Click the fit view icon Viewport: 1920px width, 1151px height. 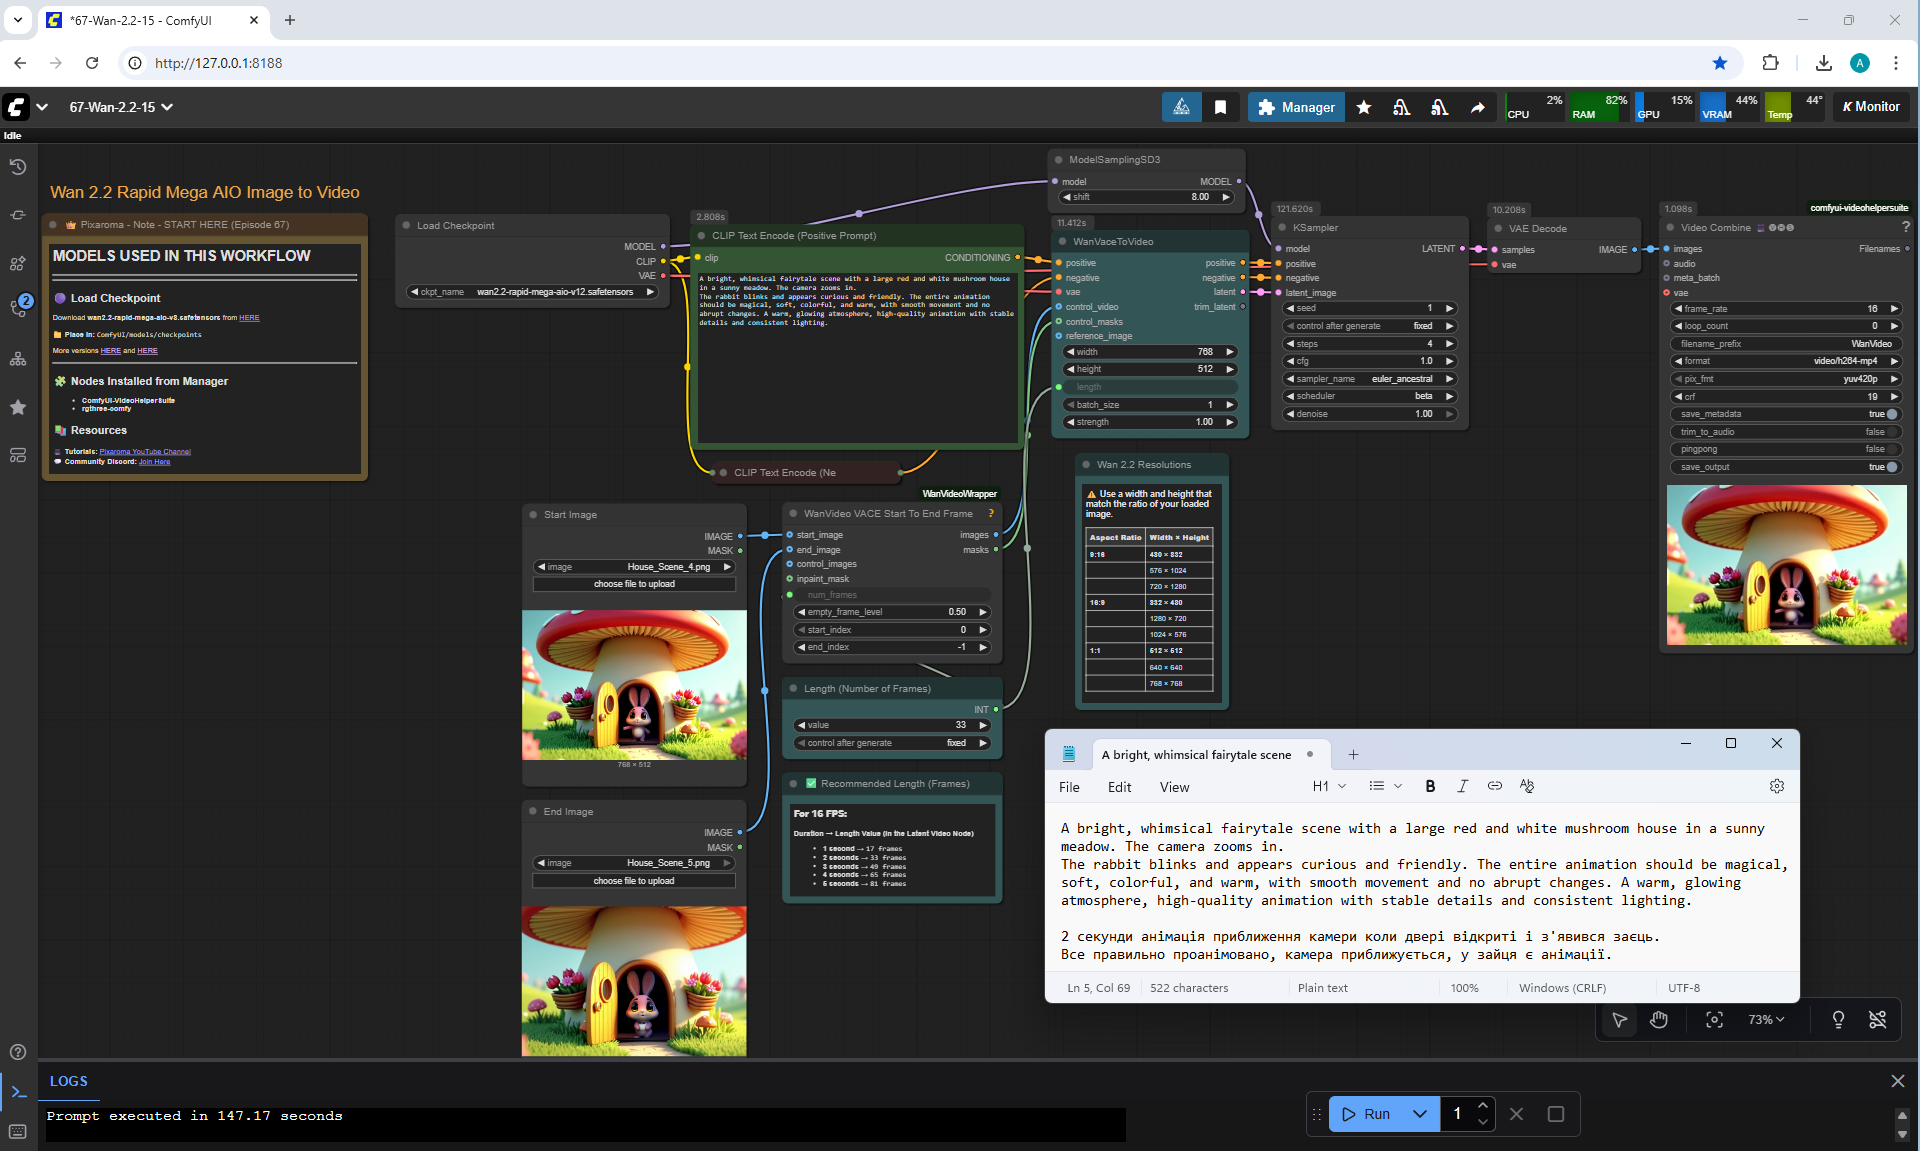(x=1714, y=1019)
